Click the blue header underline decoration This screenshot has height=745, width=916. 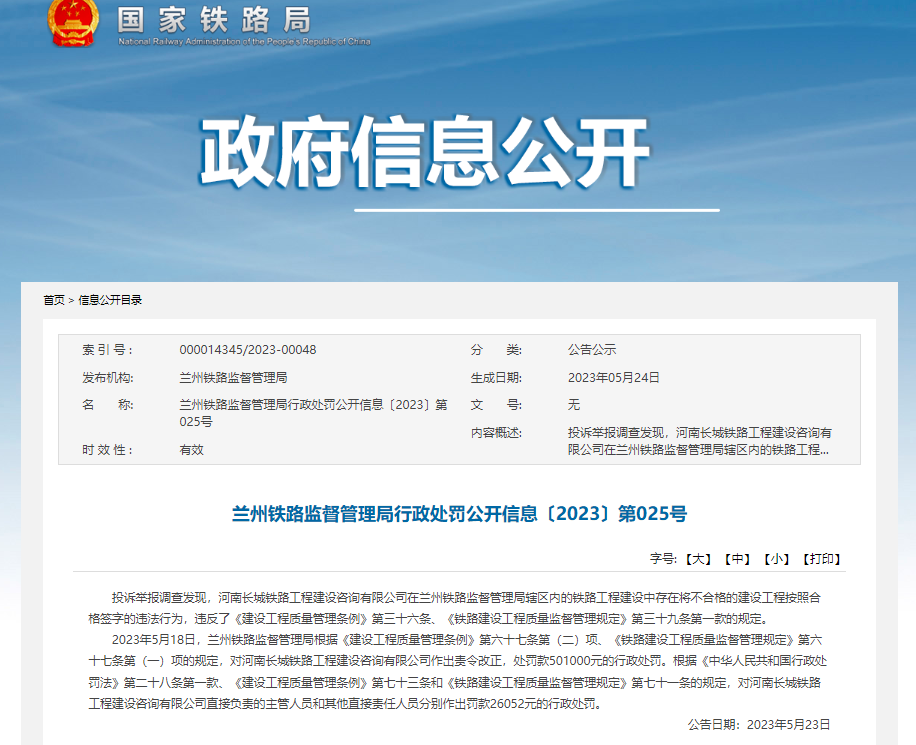[x=537, y=210]
